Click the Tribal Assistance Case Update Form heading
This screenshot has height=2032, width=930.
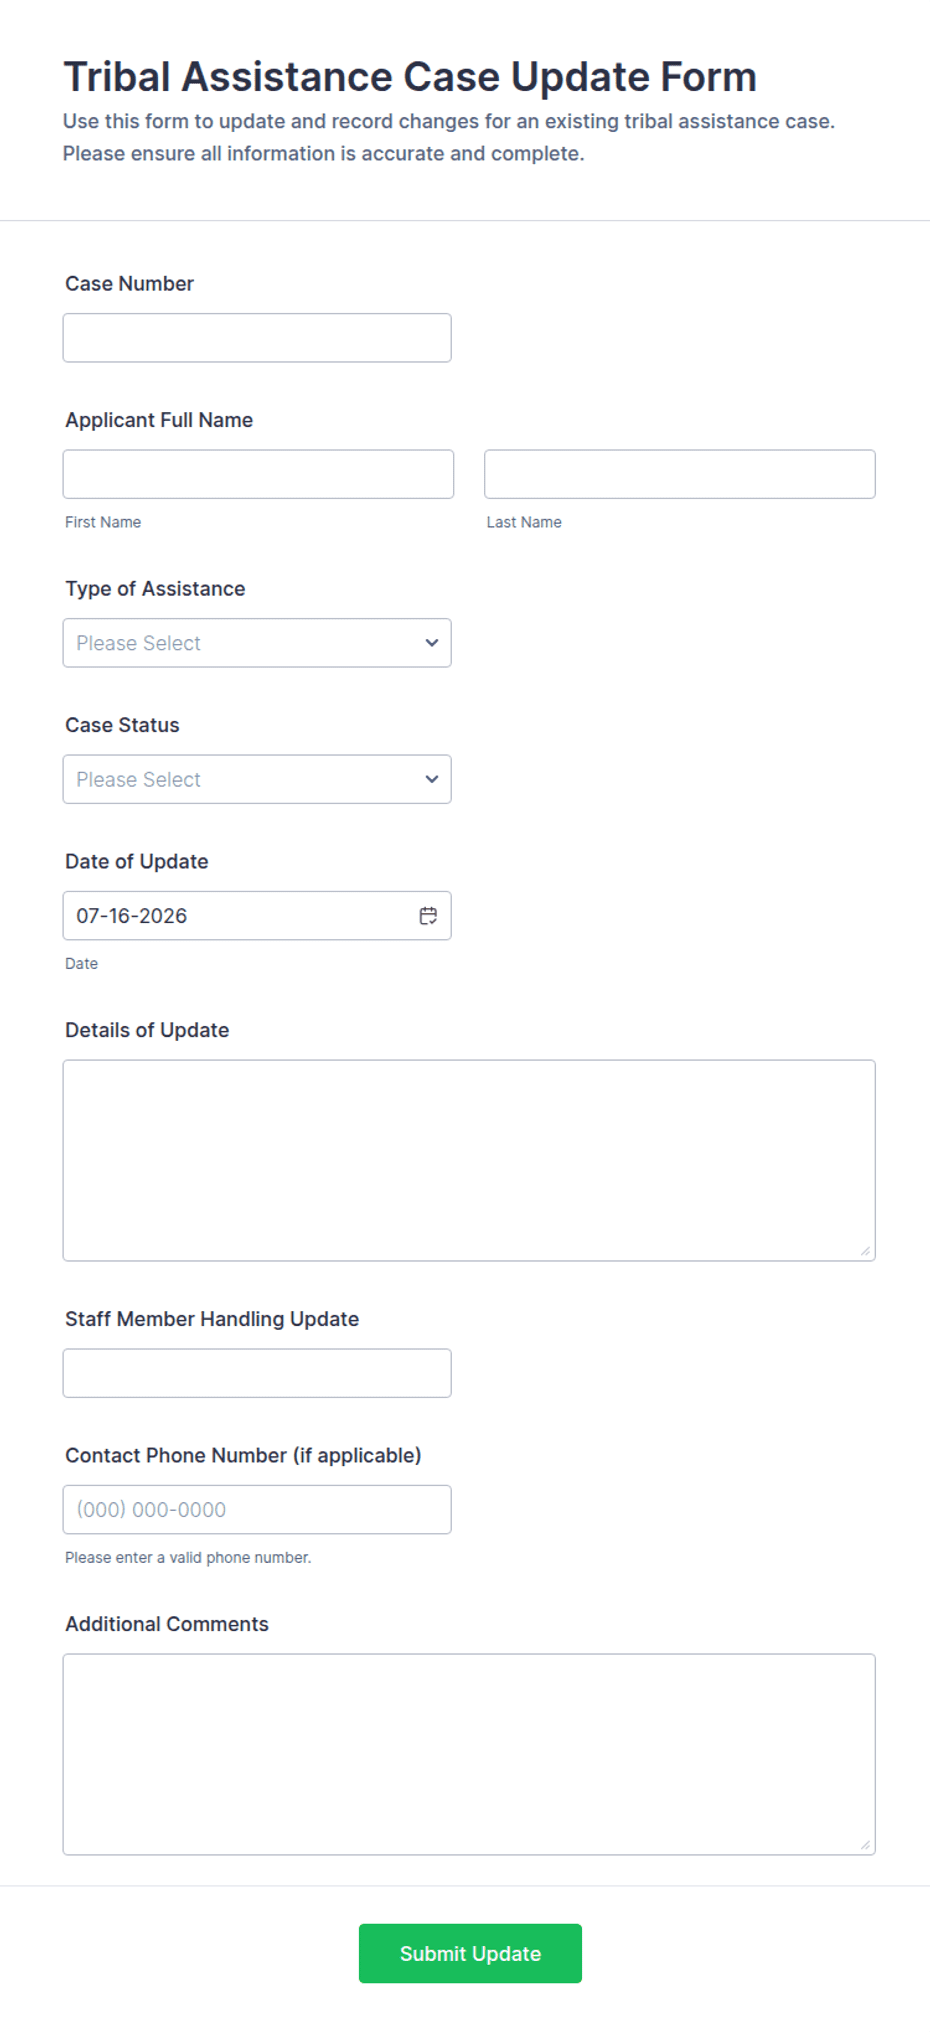410,77
